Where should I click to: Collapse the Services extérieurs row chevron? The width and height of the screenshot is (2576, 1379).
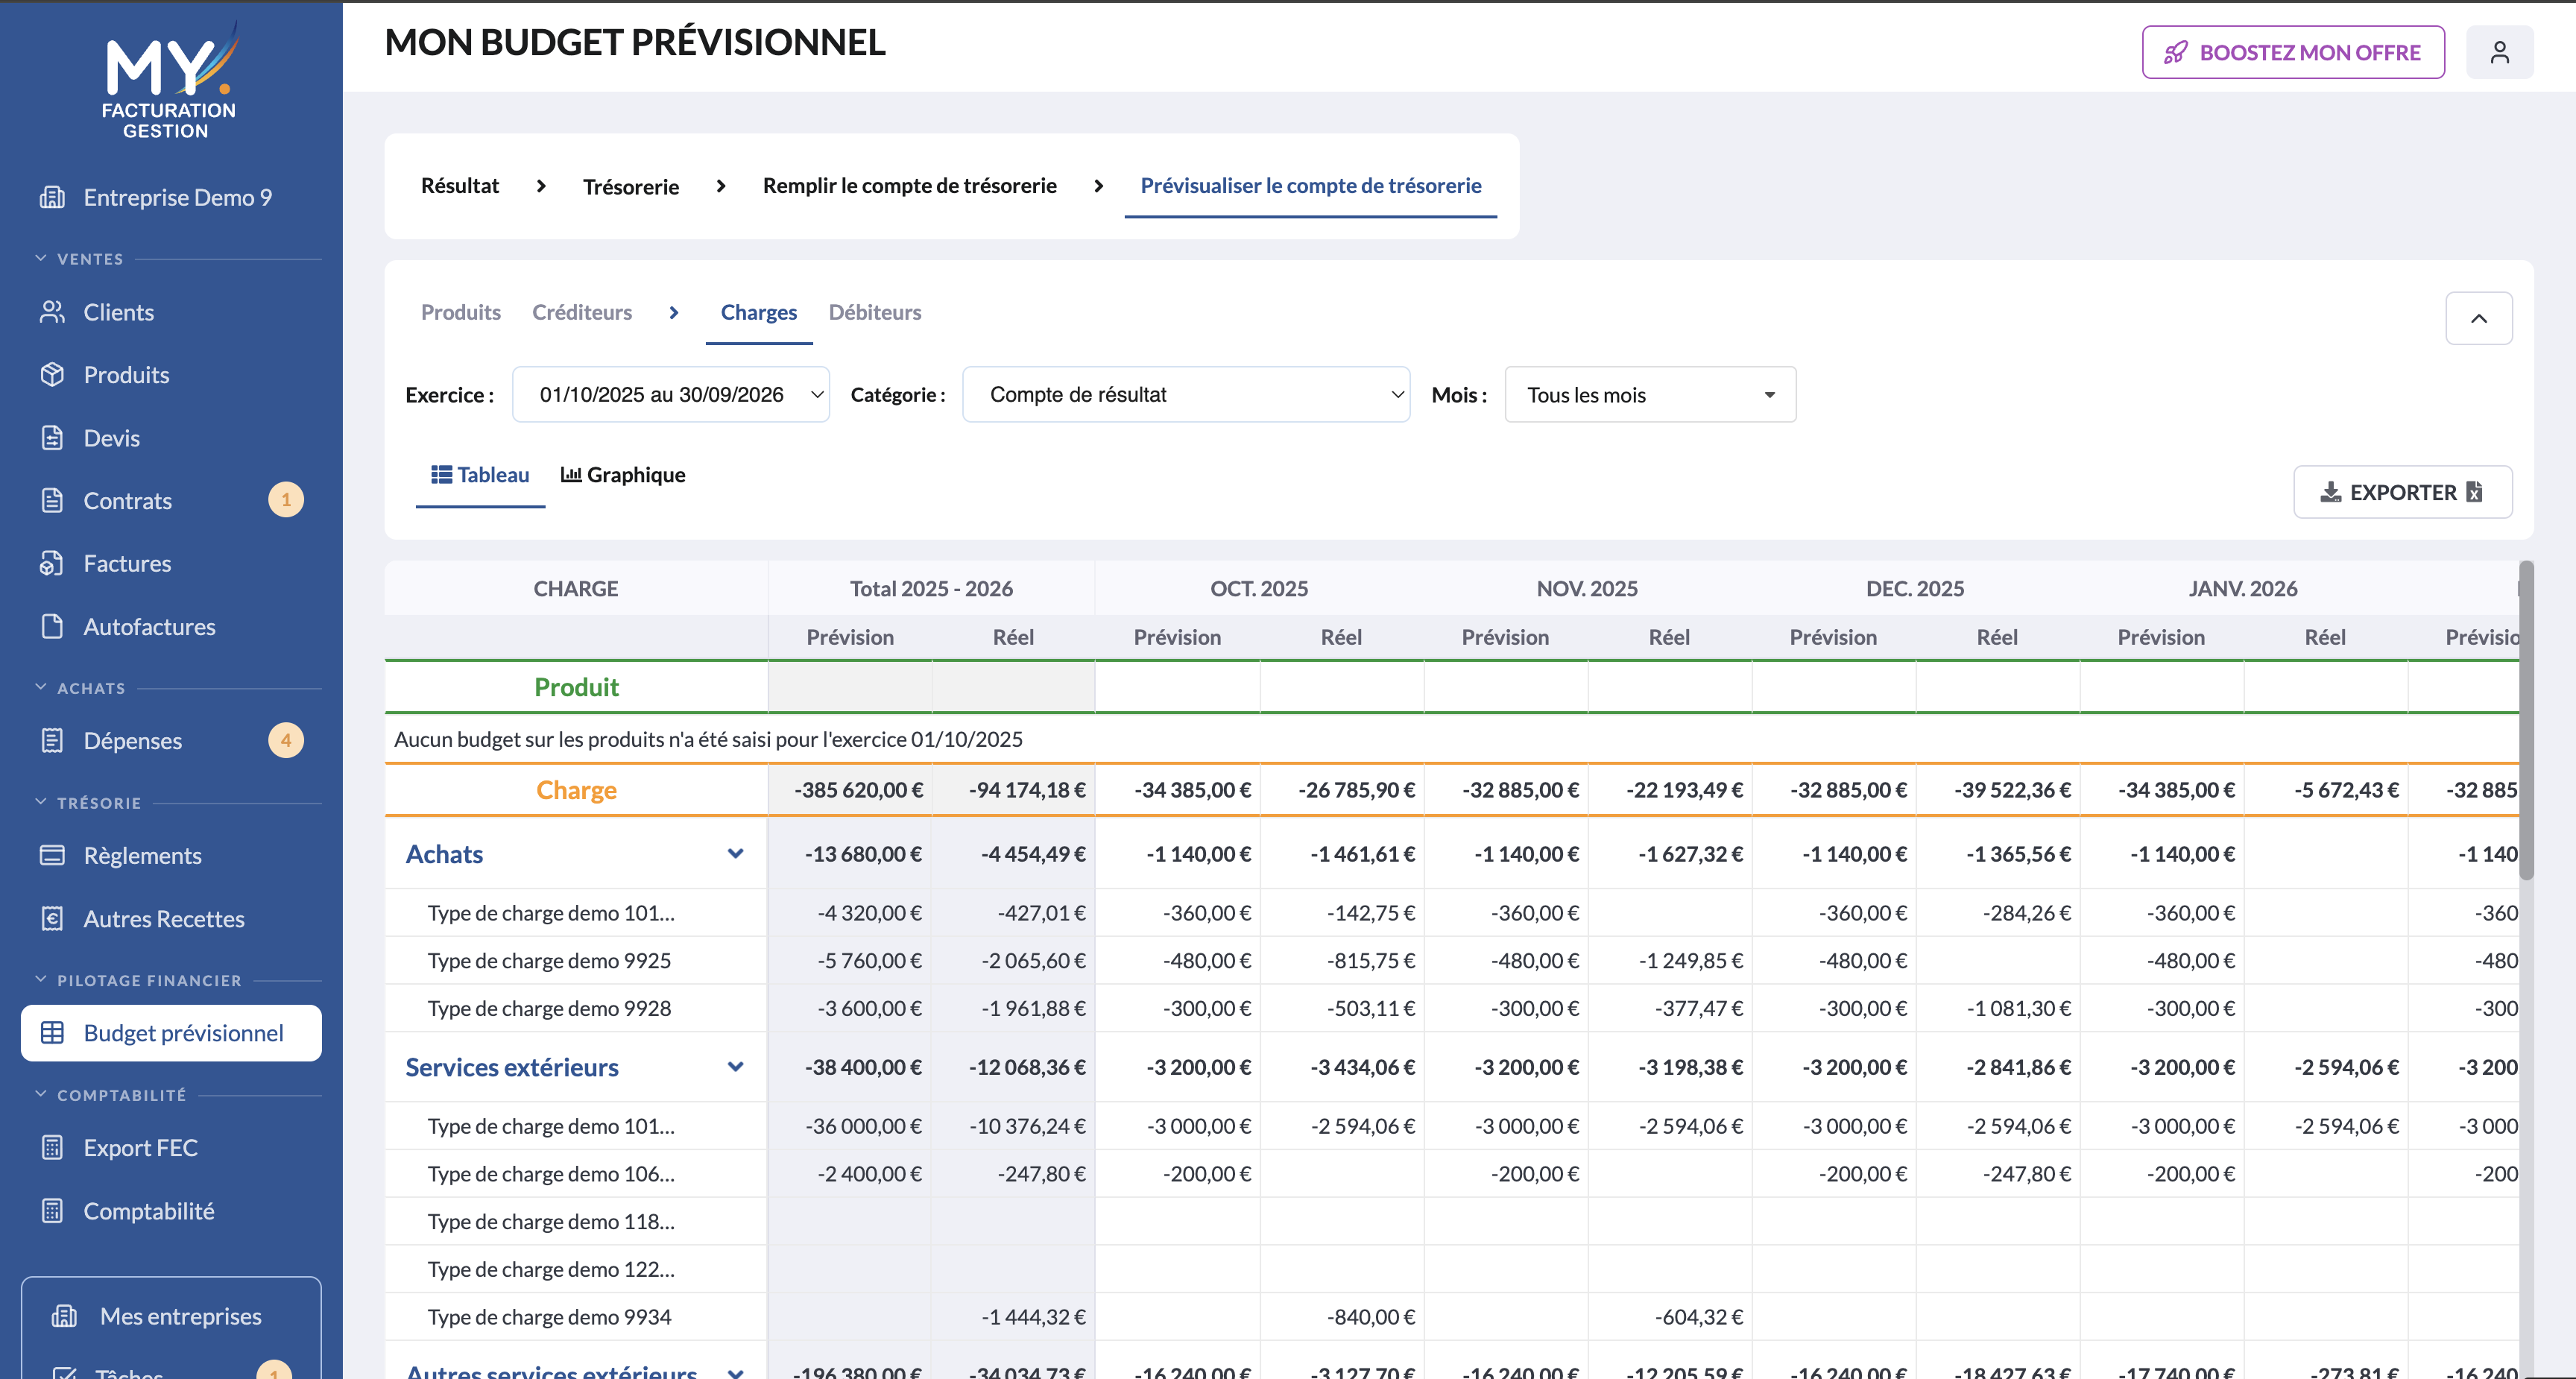coord(735,1066)
